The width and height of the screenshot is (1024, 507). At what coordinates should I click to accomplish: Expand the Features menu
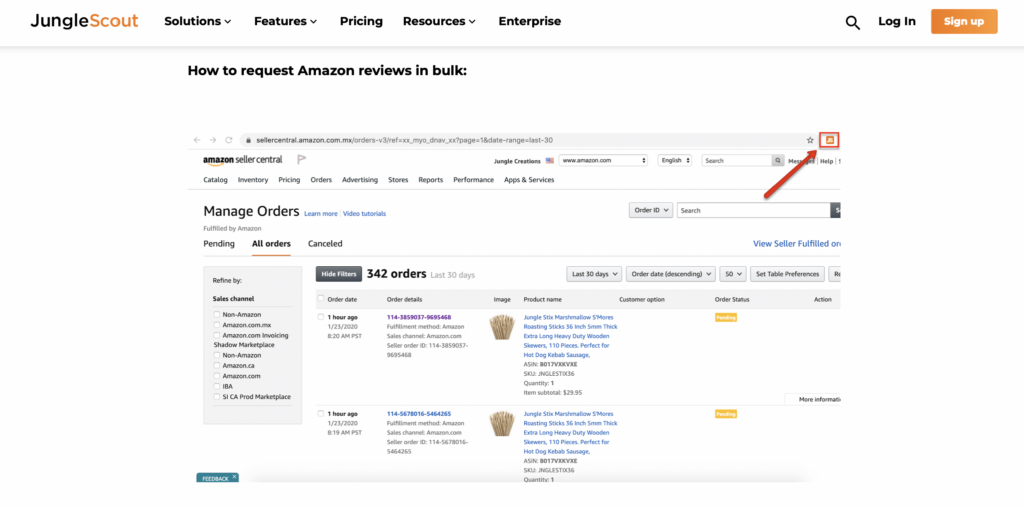coord(285,21)
